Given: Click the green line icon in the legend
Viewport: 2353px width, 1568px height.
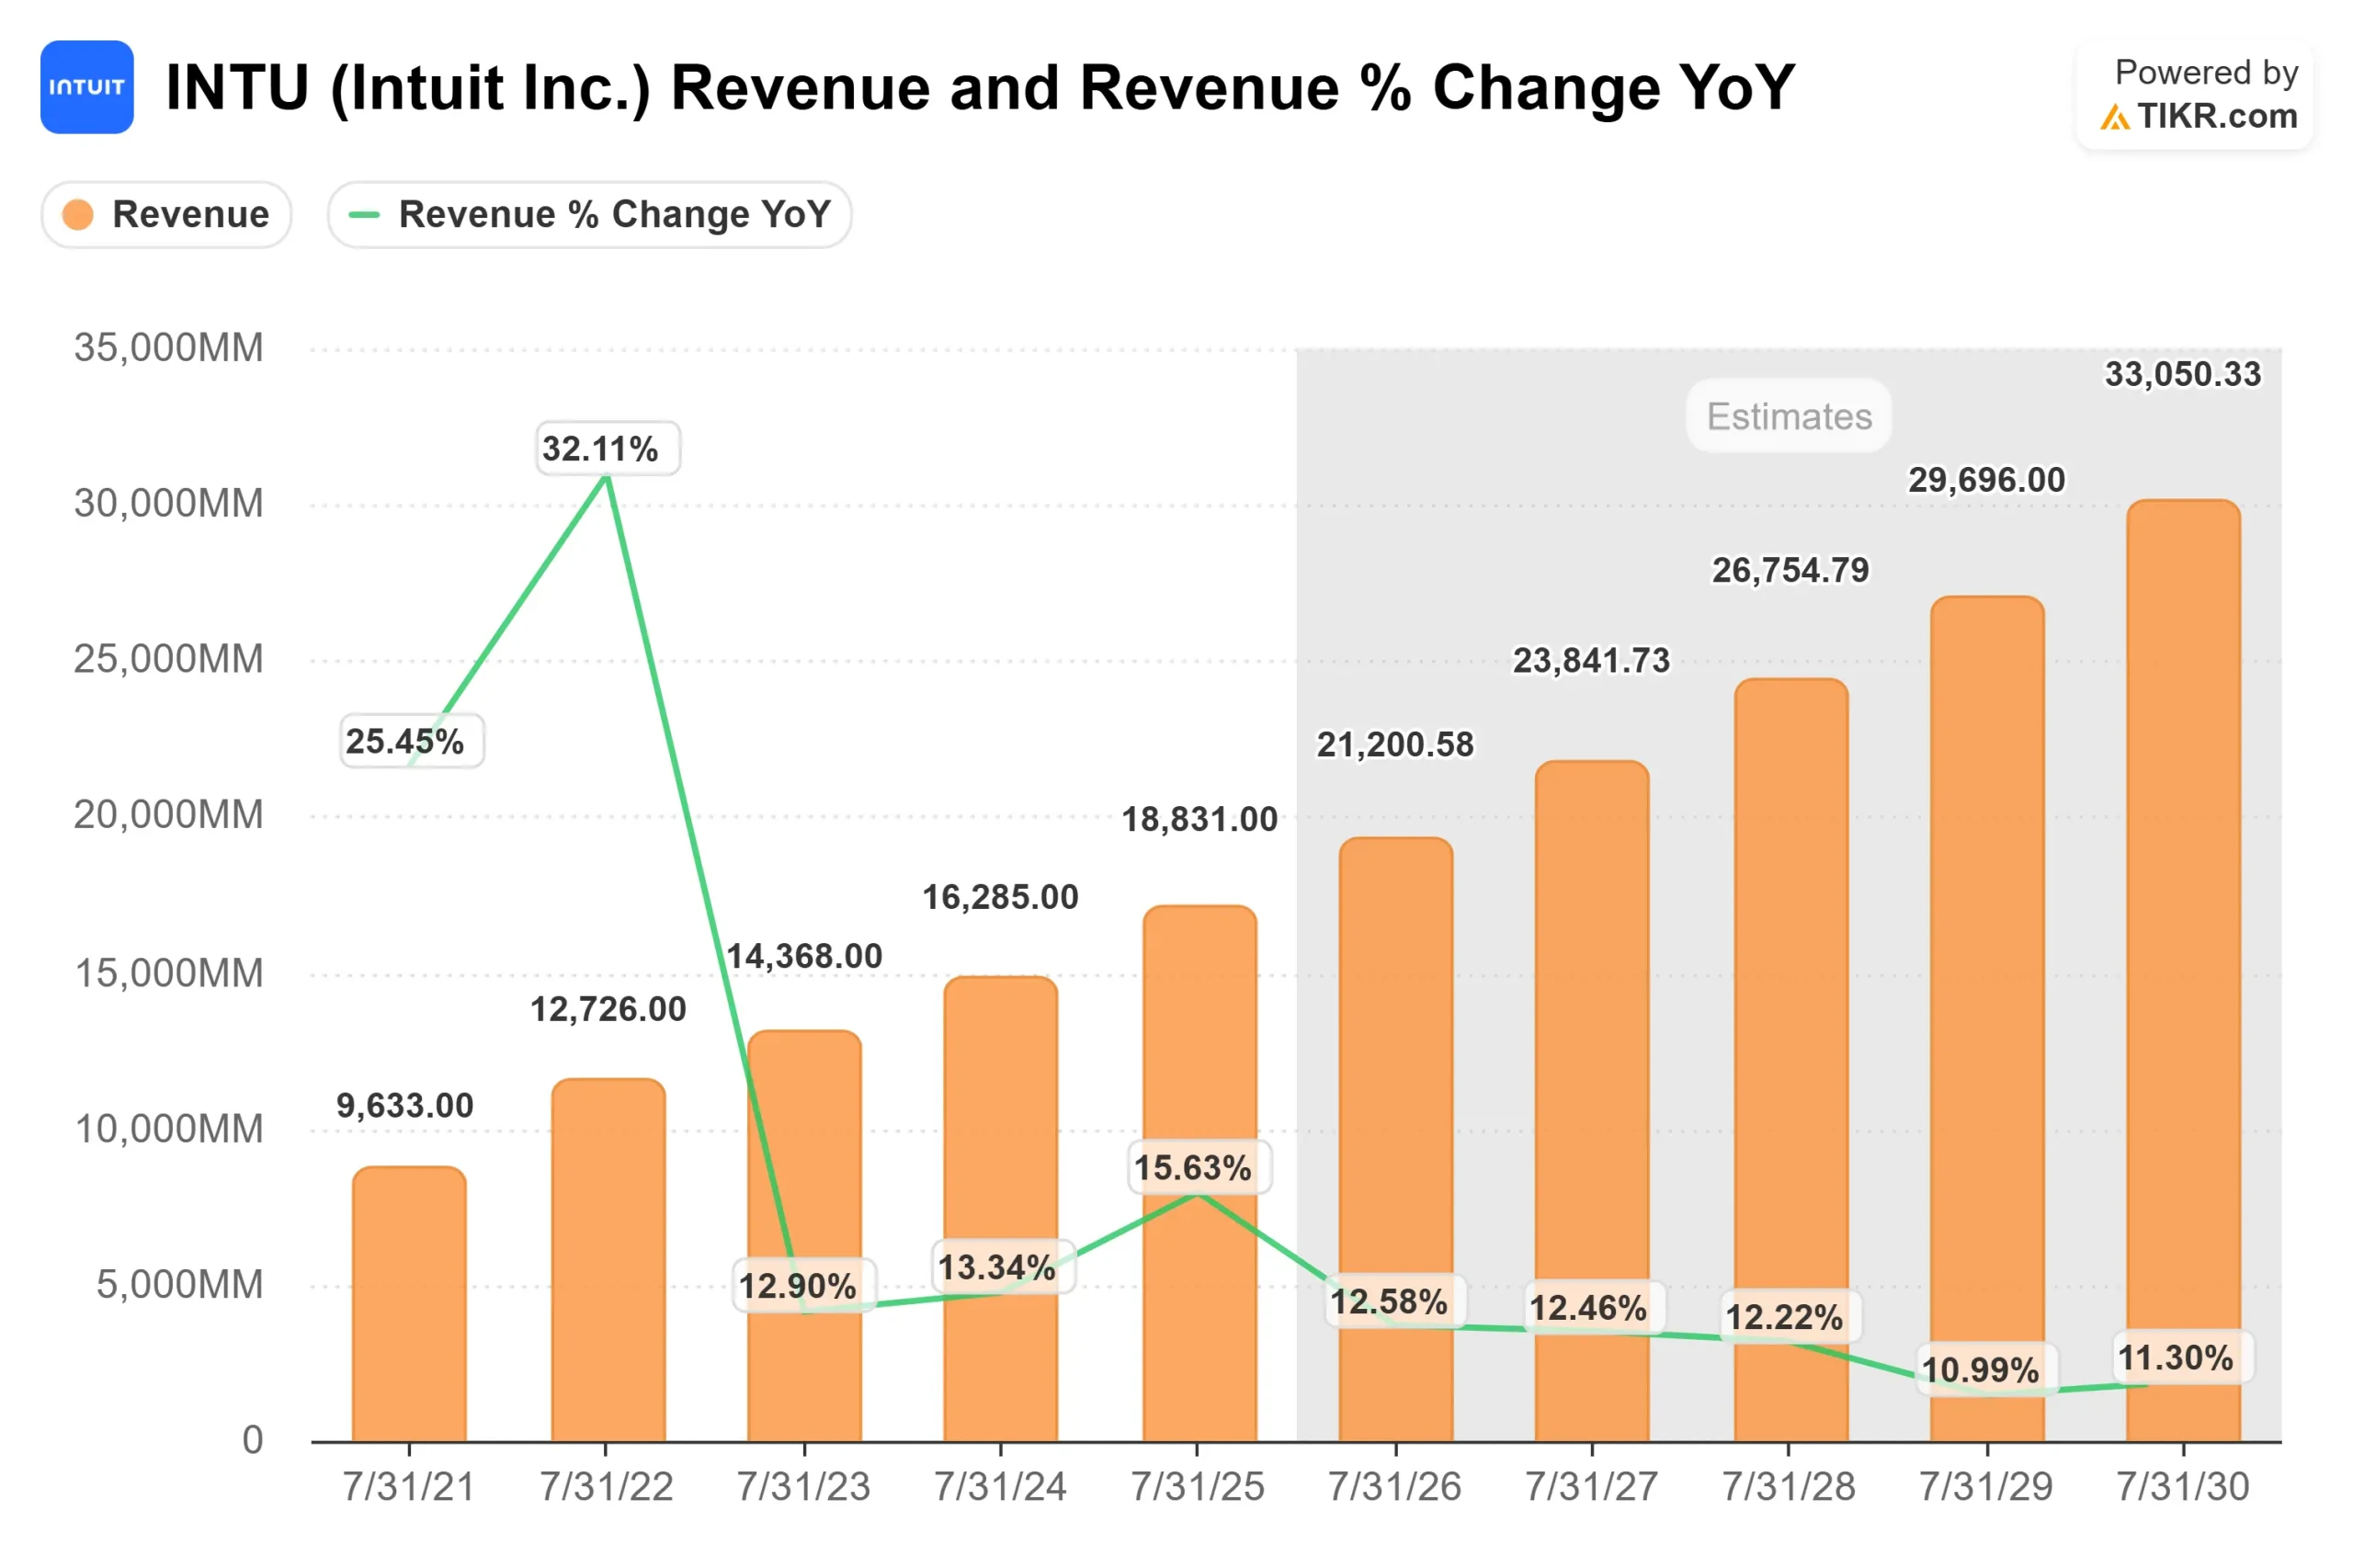Looking at the screenshot, I should tap(364, 213).
